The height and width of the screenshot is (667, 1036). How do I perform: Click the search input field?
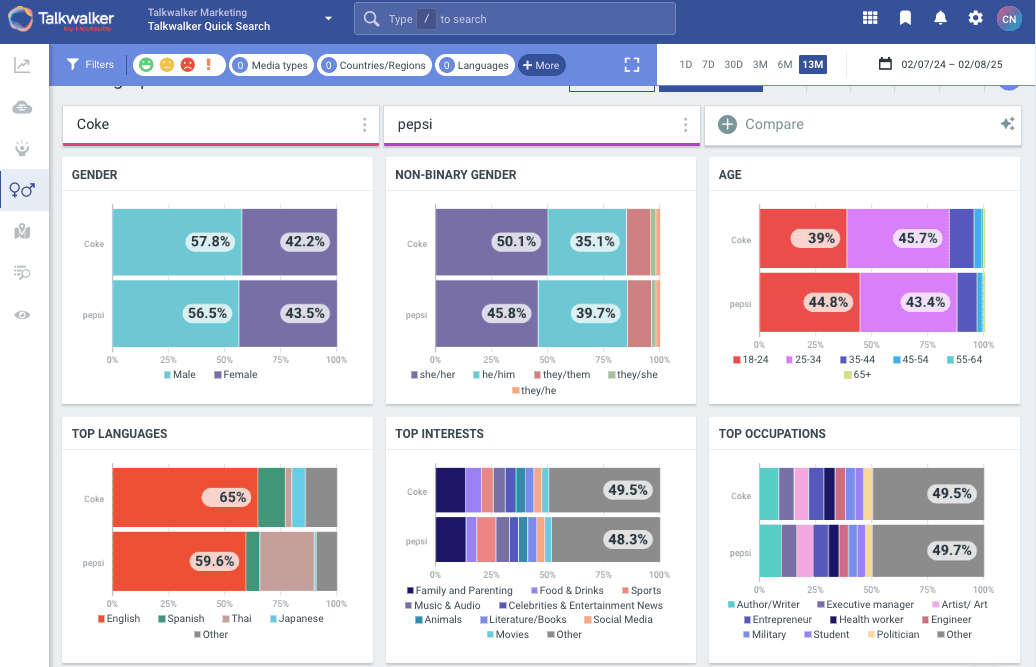[x=515, y=19]
